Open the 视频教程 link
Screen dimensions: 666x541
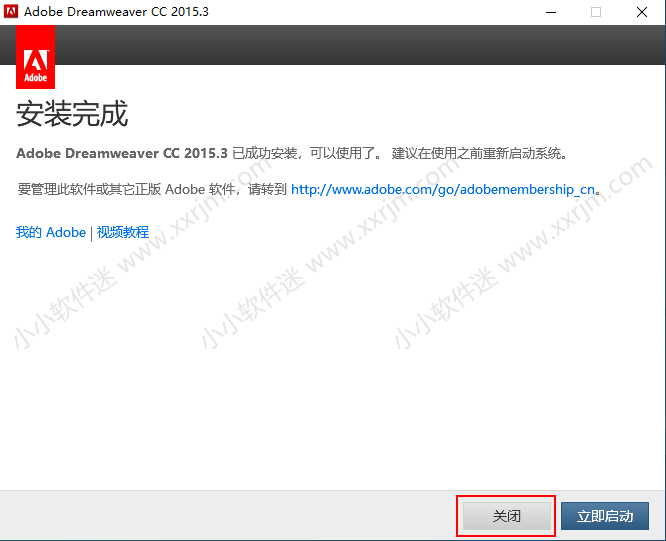pos(123,232)
